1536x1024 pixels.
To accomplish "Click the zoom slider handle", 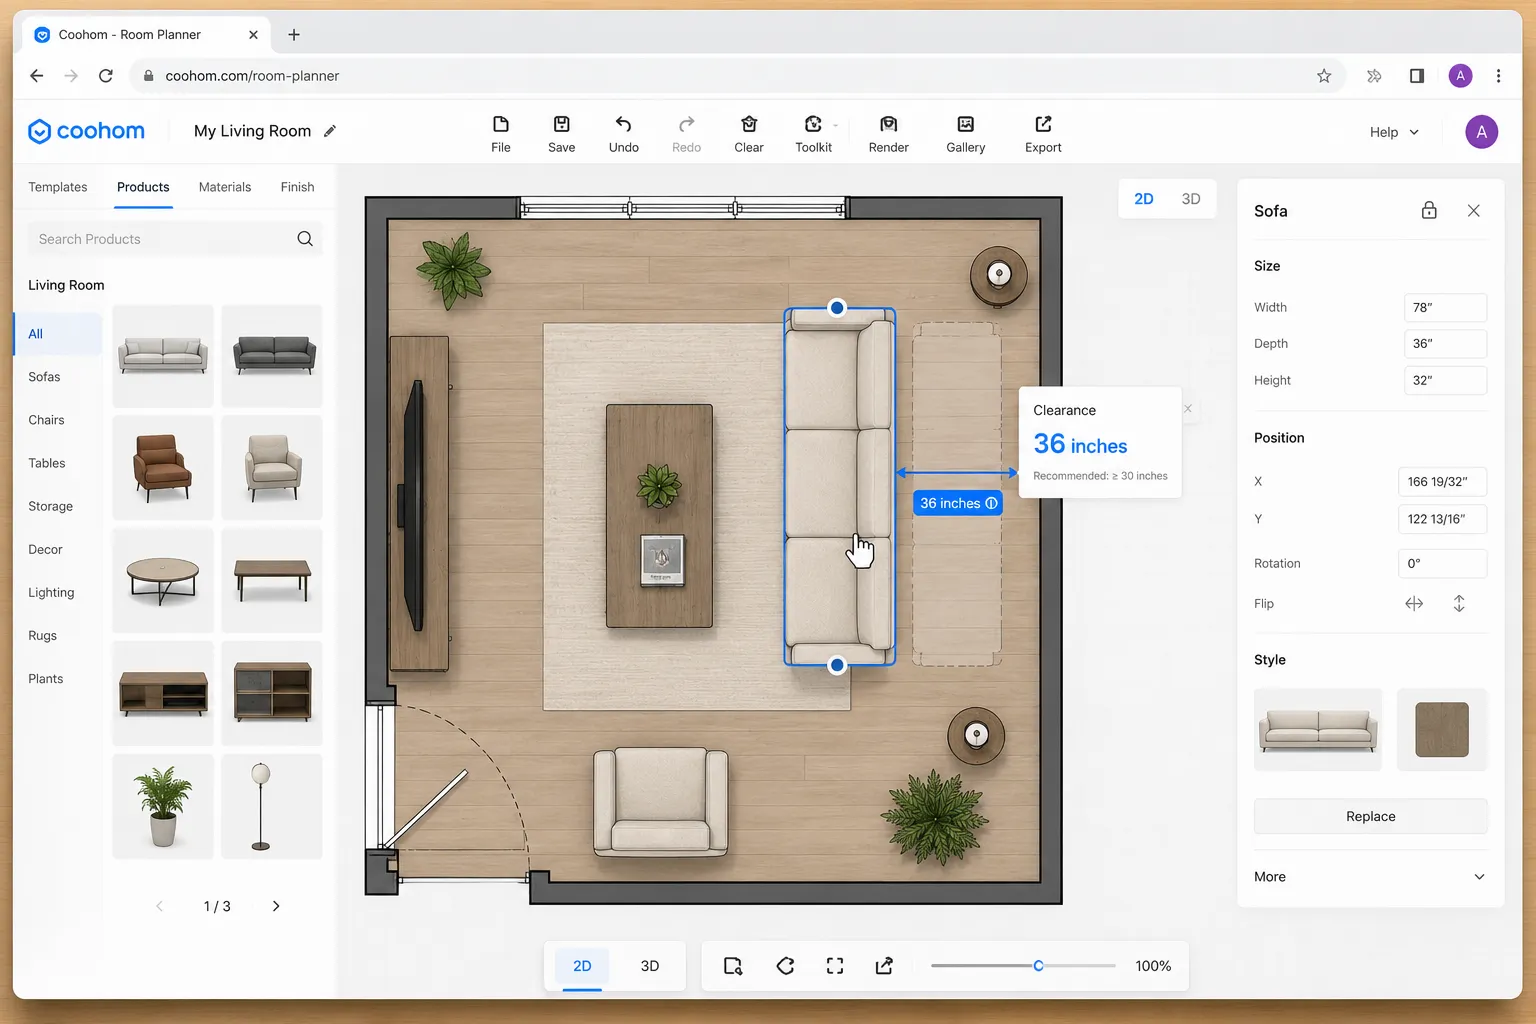I will (1038, 966).
